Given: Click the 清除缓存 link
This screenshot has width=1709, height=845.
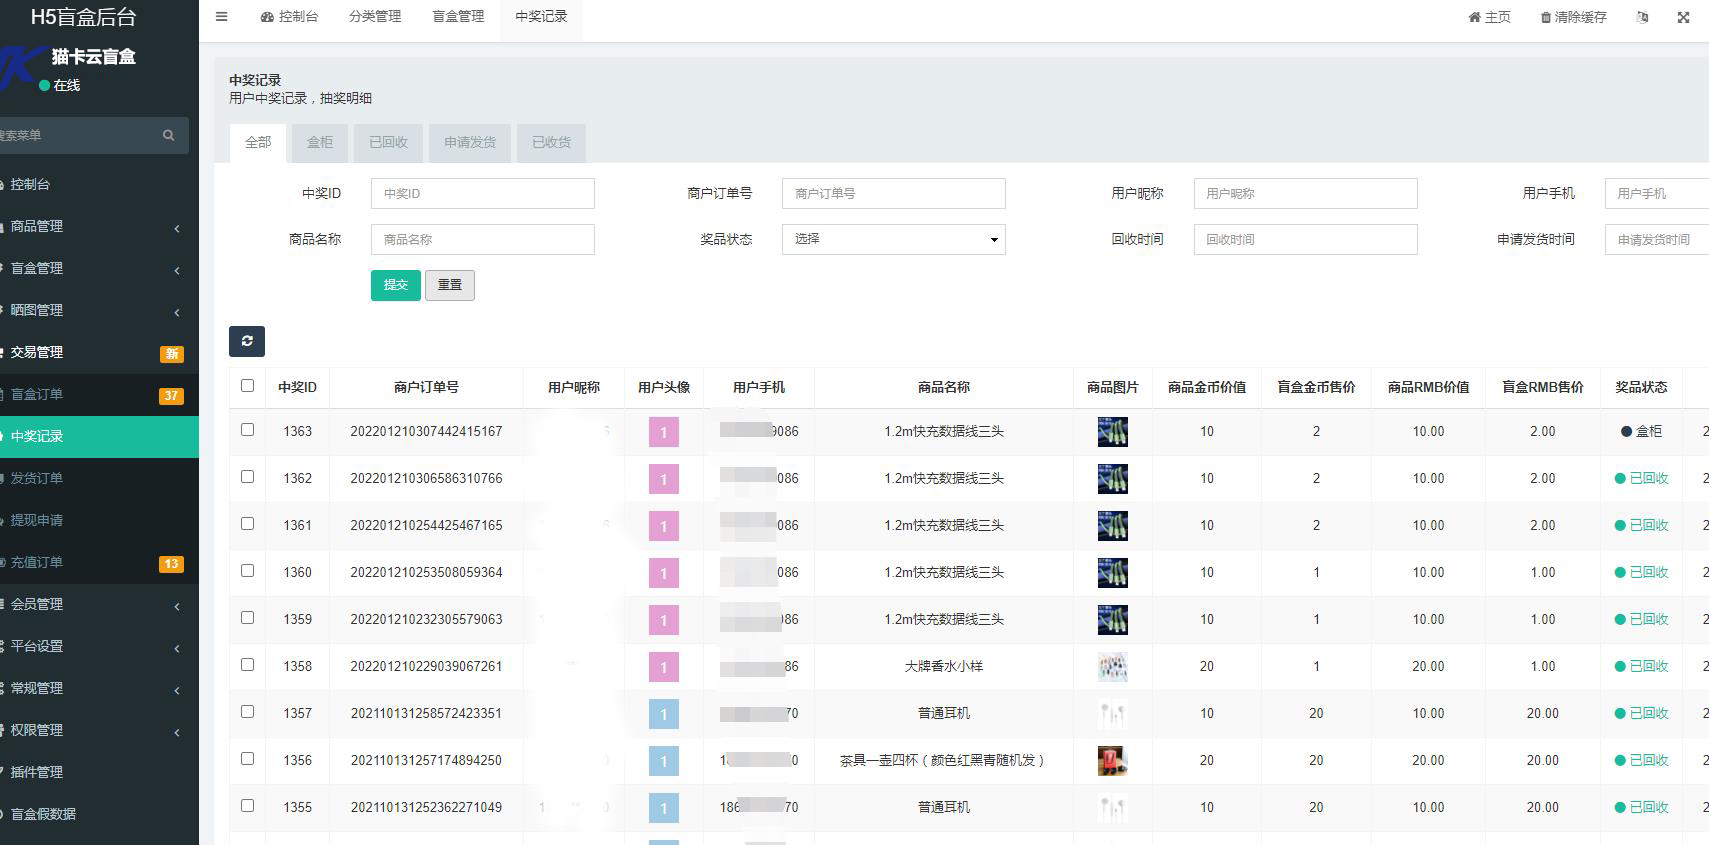Looking at the screenshot, I should pyautogui.click(x=1573, y=17).
